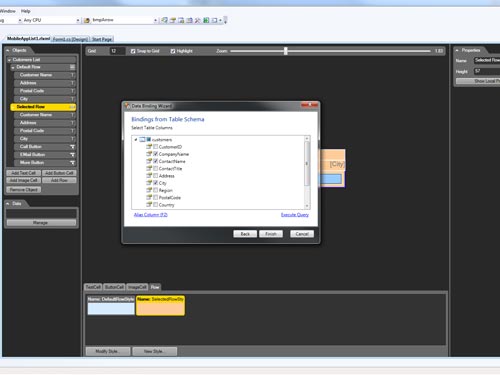
Task: Click the Back button in wizard
Action: click(x=245, y=234)
